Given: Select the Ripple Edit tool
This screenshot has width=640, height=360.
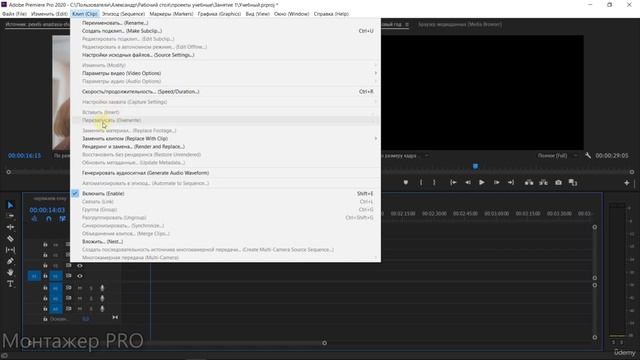Looking at the screenshot, I should click(10, 227).
